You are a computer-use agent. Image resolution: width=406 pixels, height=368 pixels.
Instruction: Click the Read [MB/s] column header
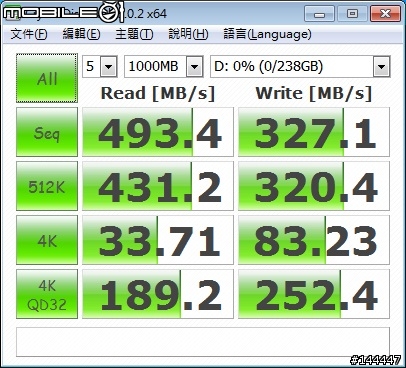point(158,93)
